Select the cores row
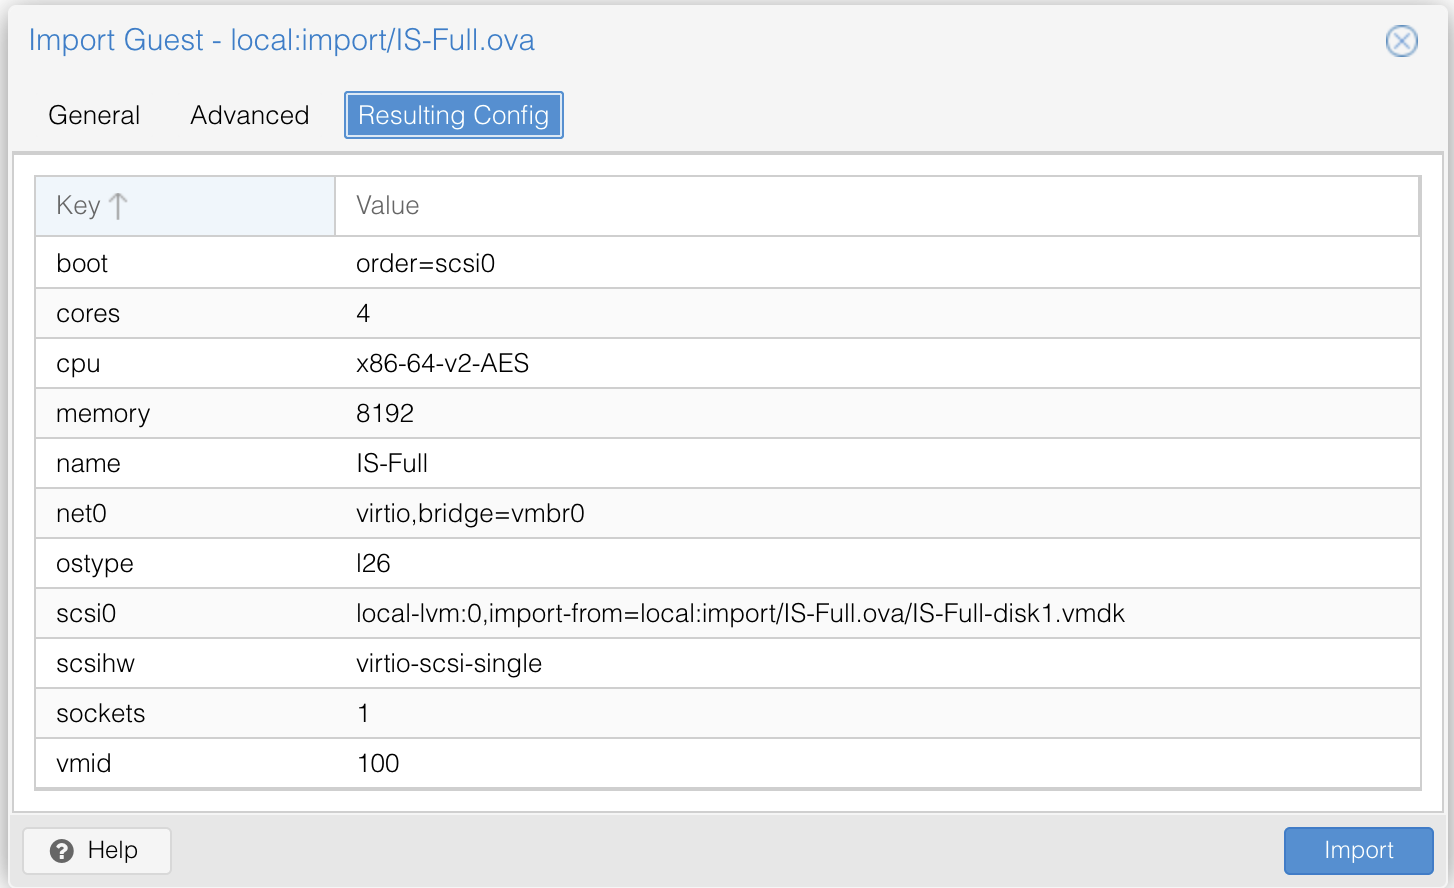Image resolution: width=1454 pixels, height=888 pixels. tap(728, 313)
